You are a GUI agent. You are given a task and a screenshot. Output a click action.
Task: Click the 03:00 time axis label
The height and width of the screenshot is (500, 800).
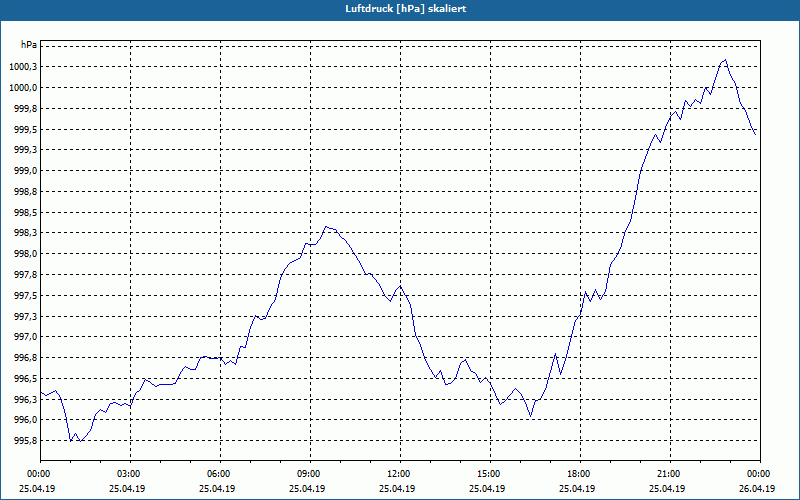(x=131, y=474)
